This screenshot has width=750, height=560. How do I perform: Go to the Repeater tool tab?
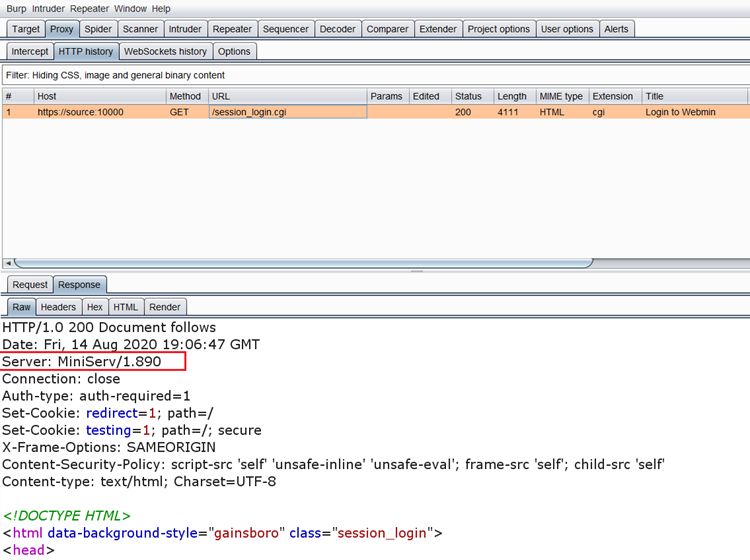point(232,29)
